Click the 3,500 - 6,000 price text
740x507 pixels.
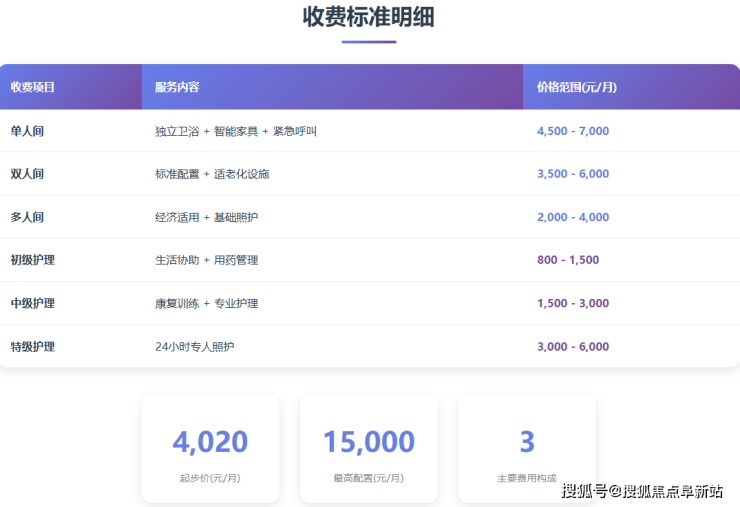click(x=572, y=174)
